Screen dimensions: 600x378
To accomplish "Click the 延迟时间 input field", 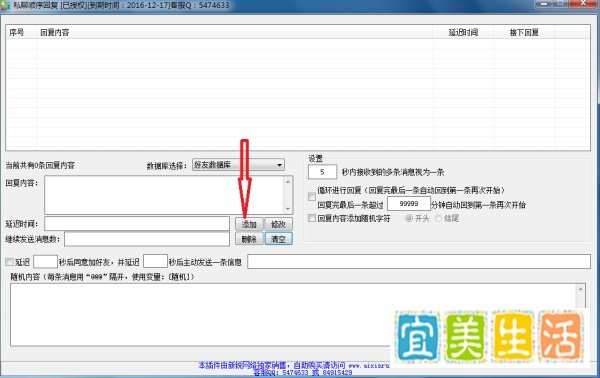I will click(137, 224).
